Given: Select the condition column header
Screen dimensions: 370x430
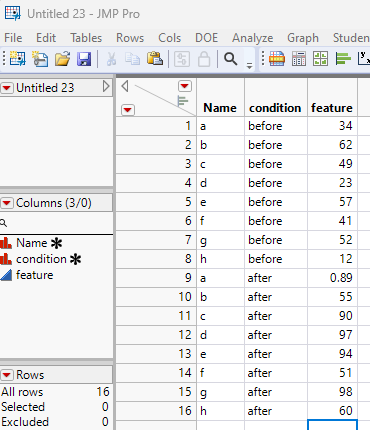Looking at the screenshot, I should click(275, 108).
